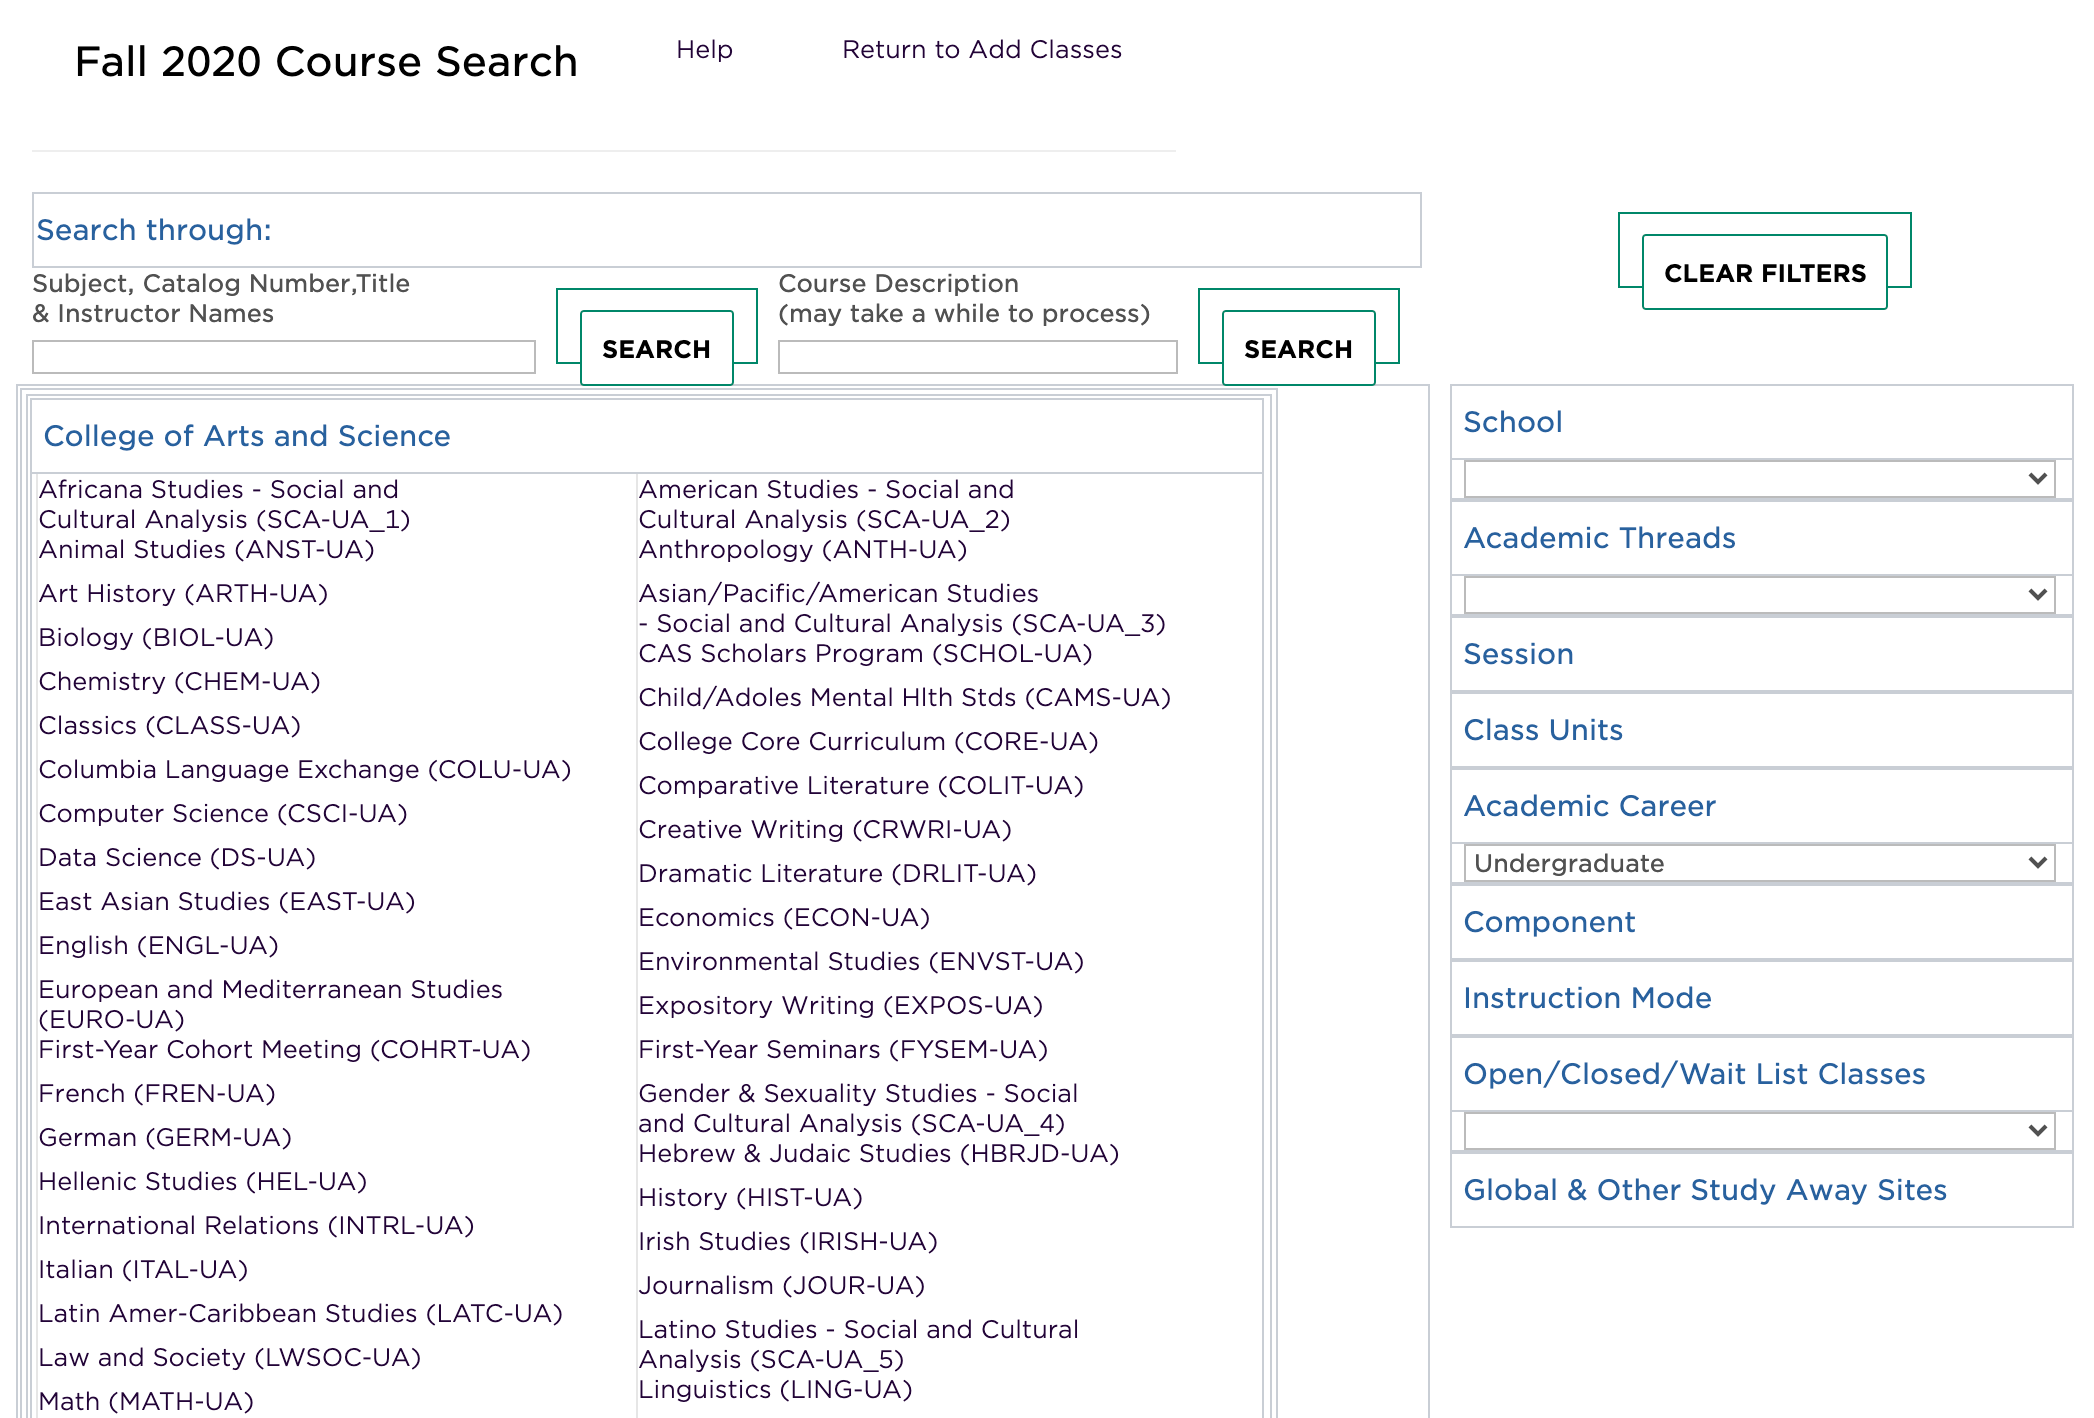Select Dramatic Literature (DRLIT-UA)
This screenshot has height=1418, width=2094.
pos(838,874)
